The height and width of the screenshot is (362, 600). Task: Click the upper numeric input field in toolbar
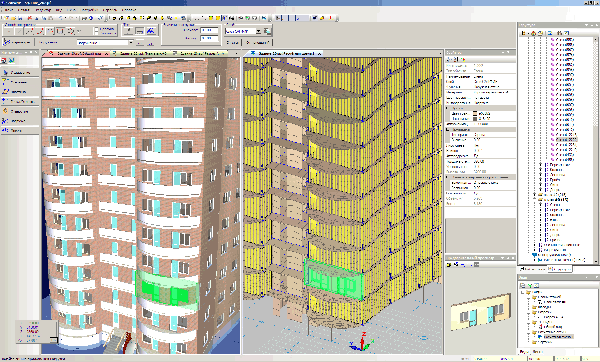(209, 30)
